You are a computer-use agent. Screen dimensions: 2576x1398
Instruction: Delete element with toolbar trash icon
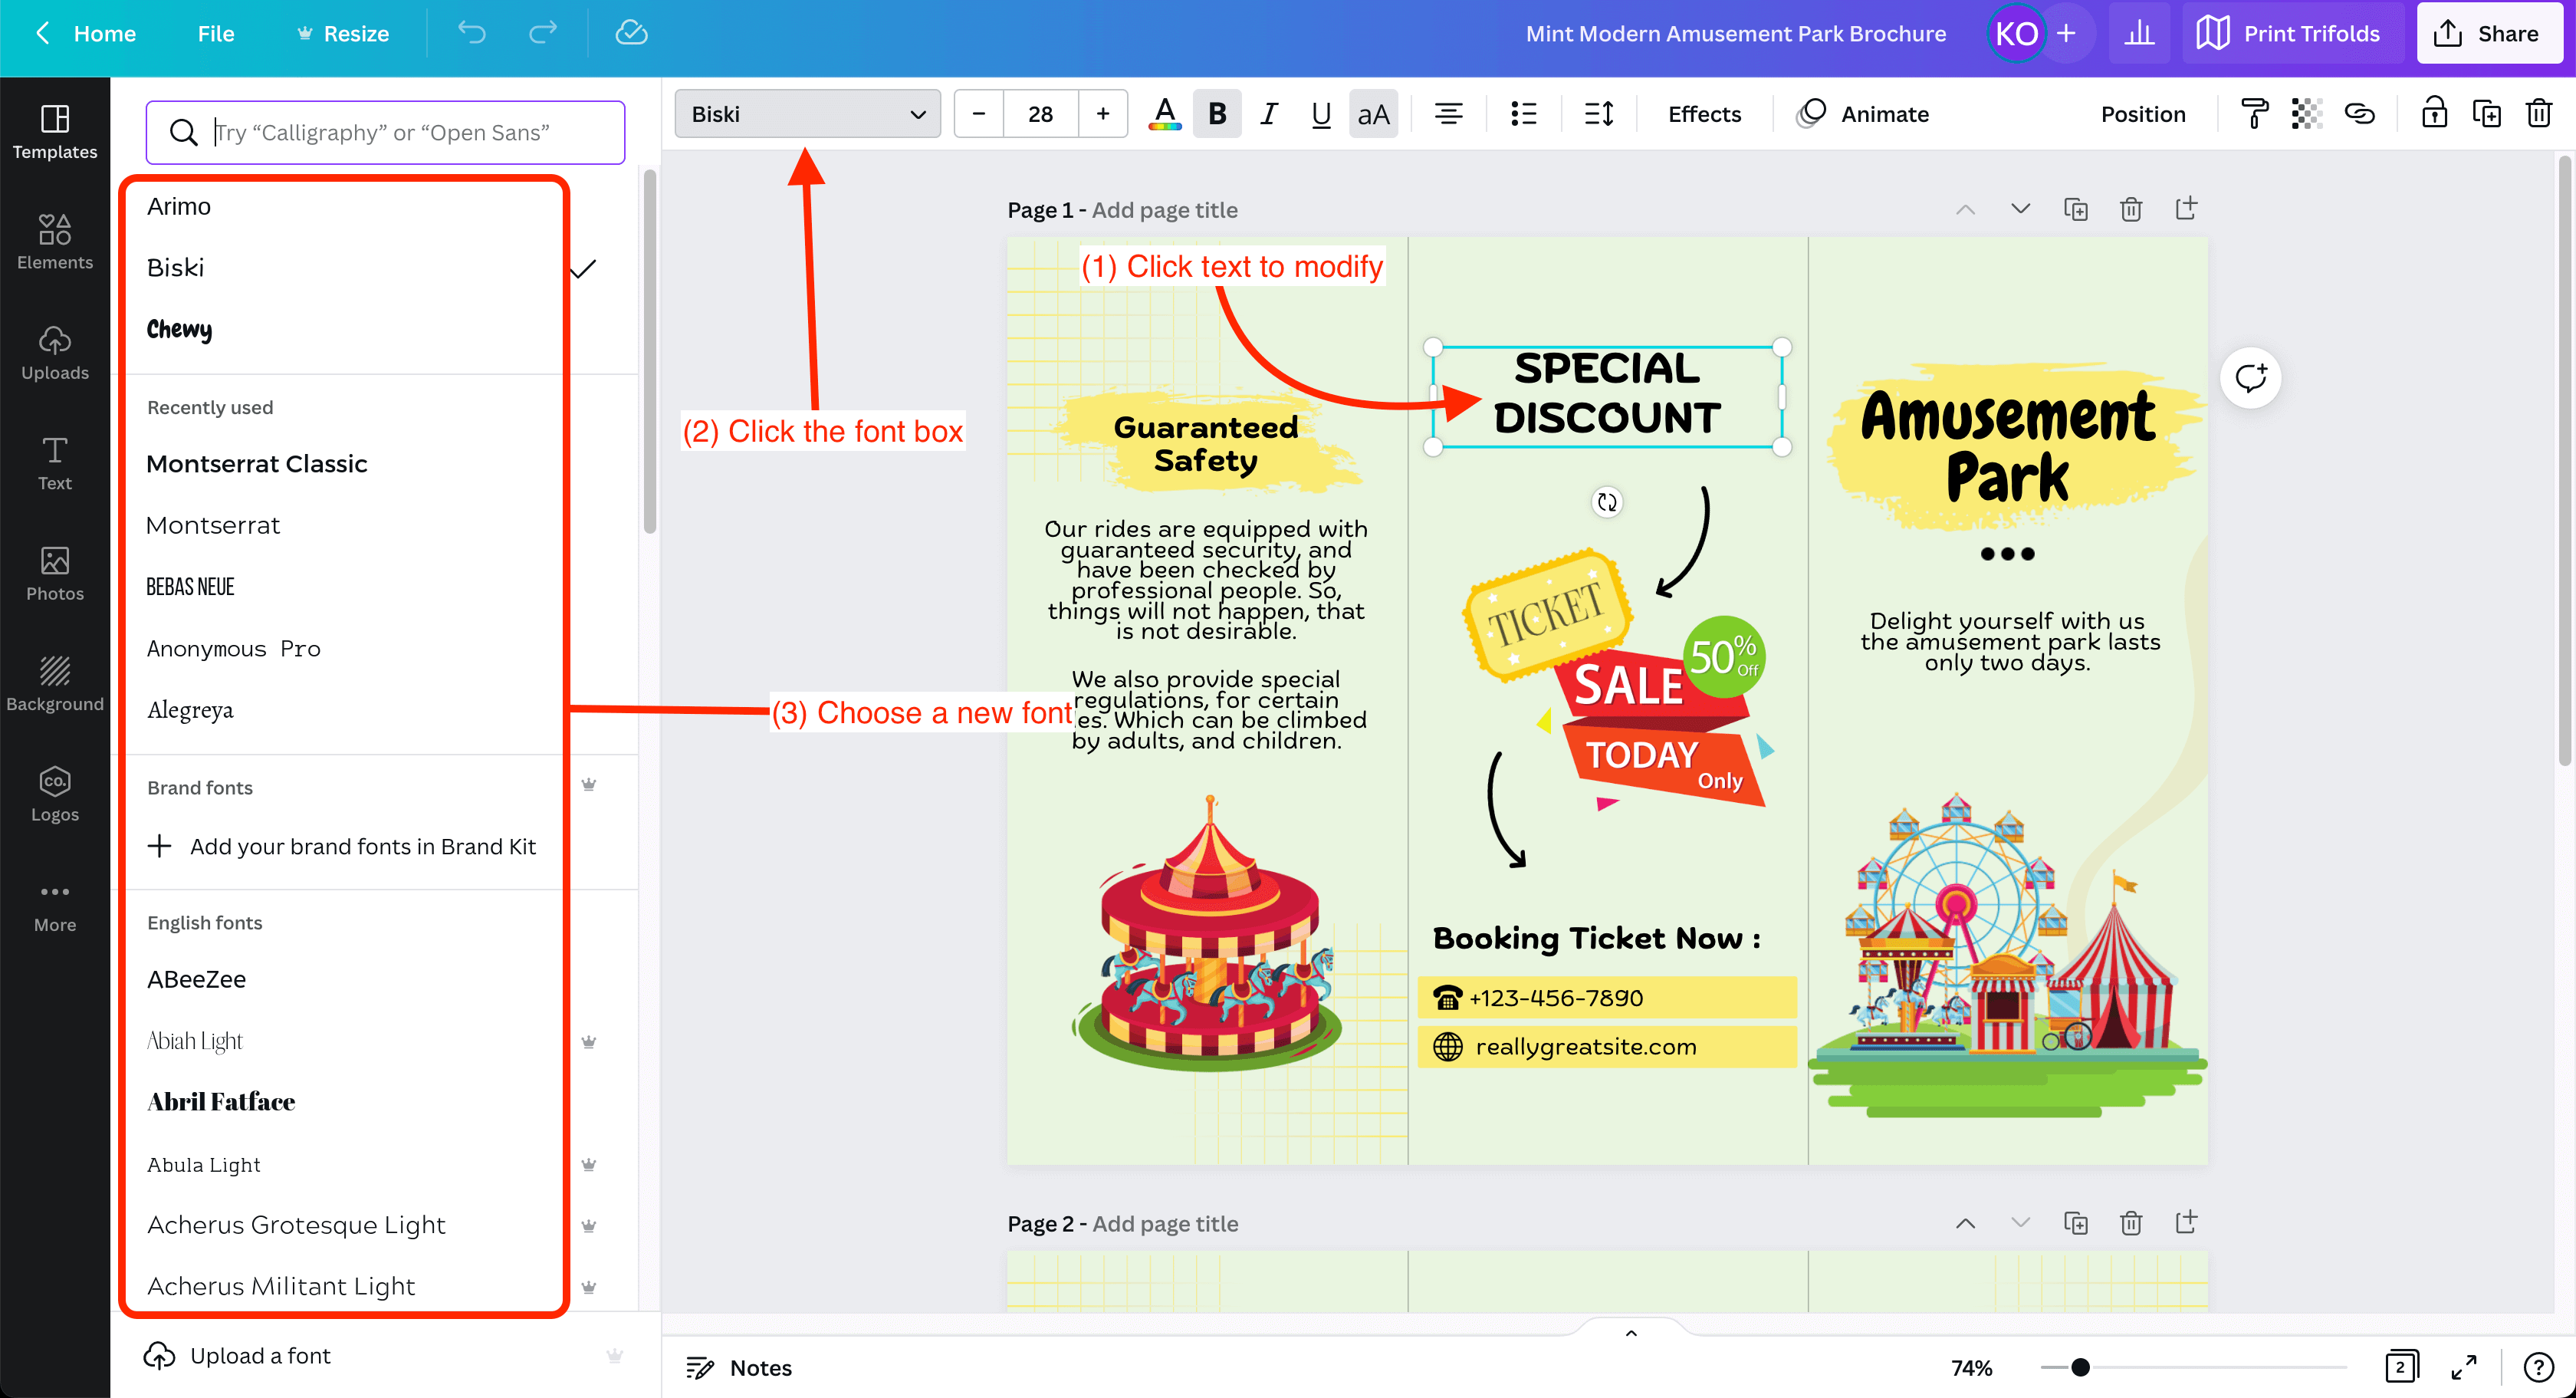click(x=2538, y=114)
